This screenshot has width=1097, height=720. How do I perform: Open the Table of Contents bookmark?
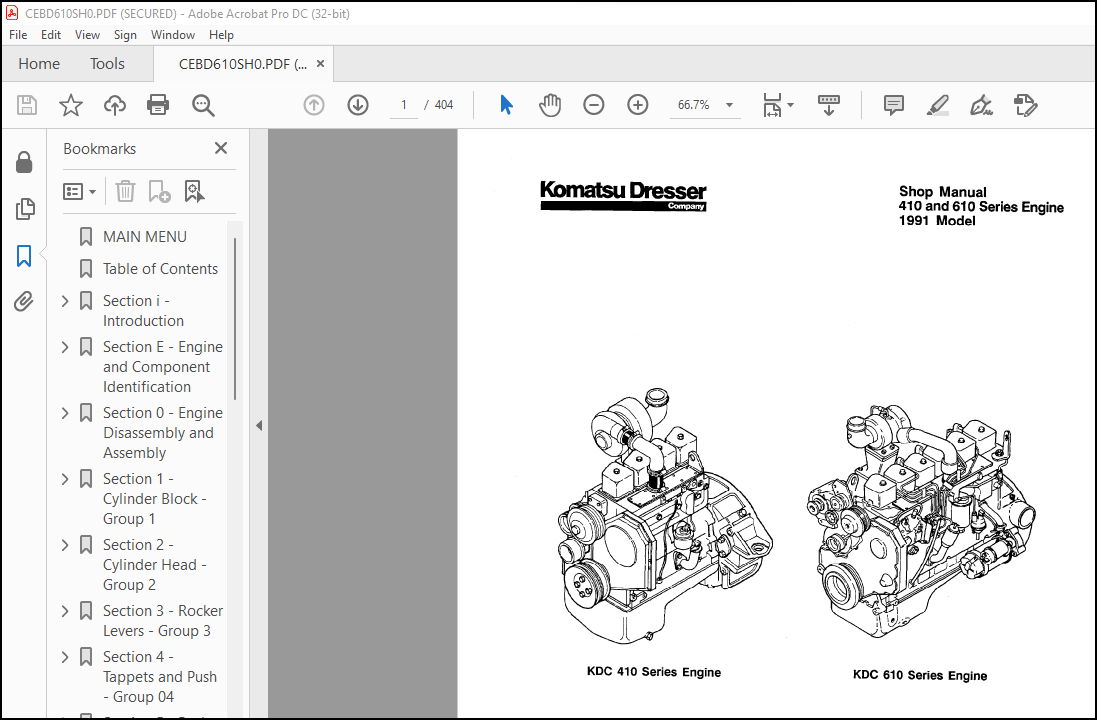click(x=160, y=269)
